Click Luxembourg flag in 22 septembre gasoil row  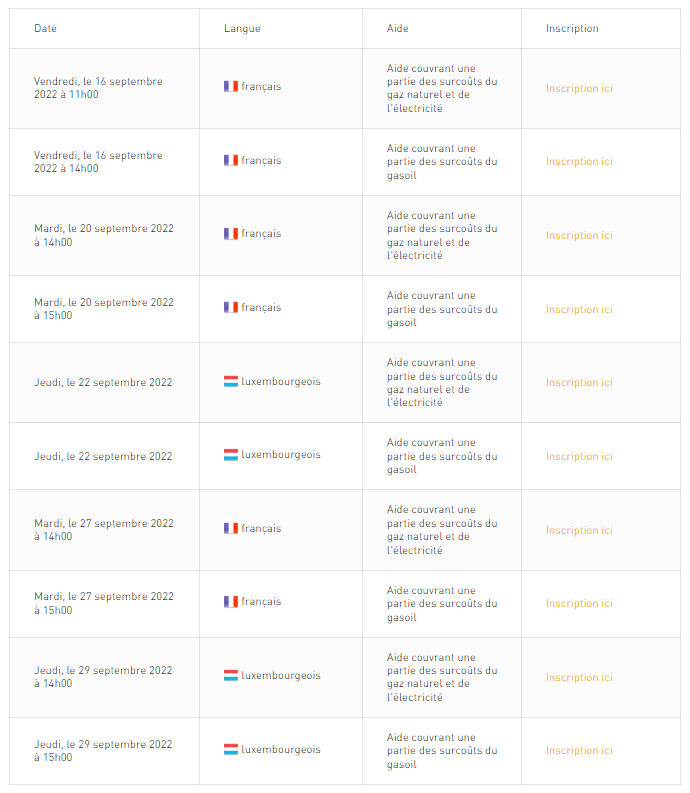click(x=231, y=455)
